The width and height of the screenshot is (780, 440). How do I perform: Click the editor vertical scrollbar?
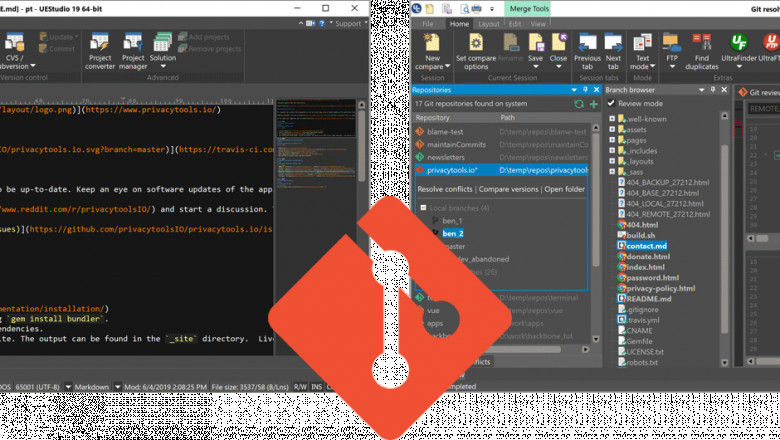(362, 226)
